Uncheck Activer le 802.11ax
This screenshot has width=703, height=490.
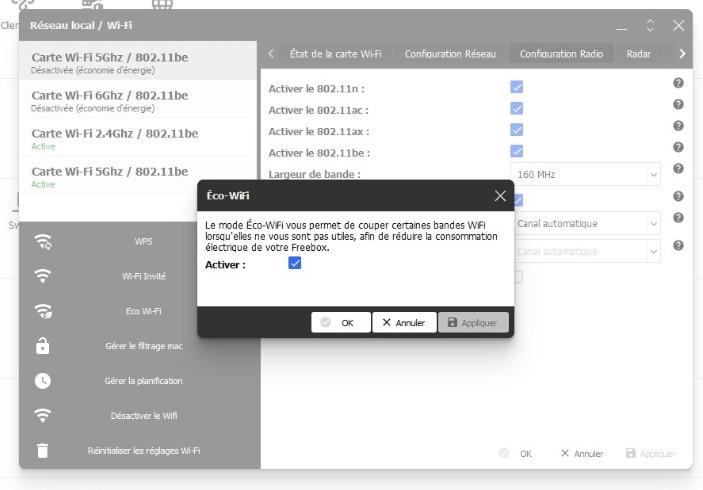click(x=516, y=130)
